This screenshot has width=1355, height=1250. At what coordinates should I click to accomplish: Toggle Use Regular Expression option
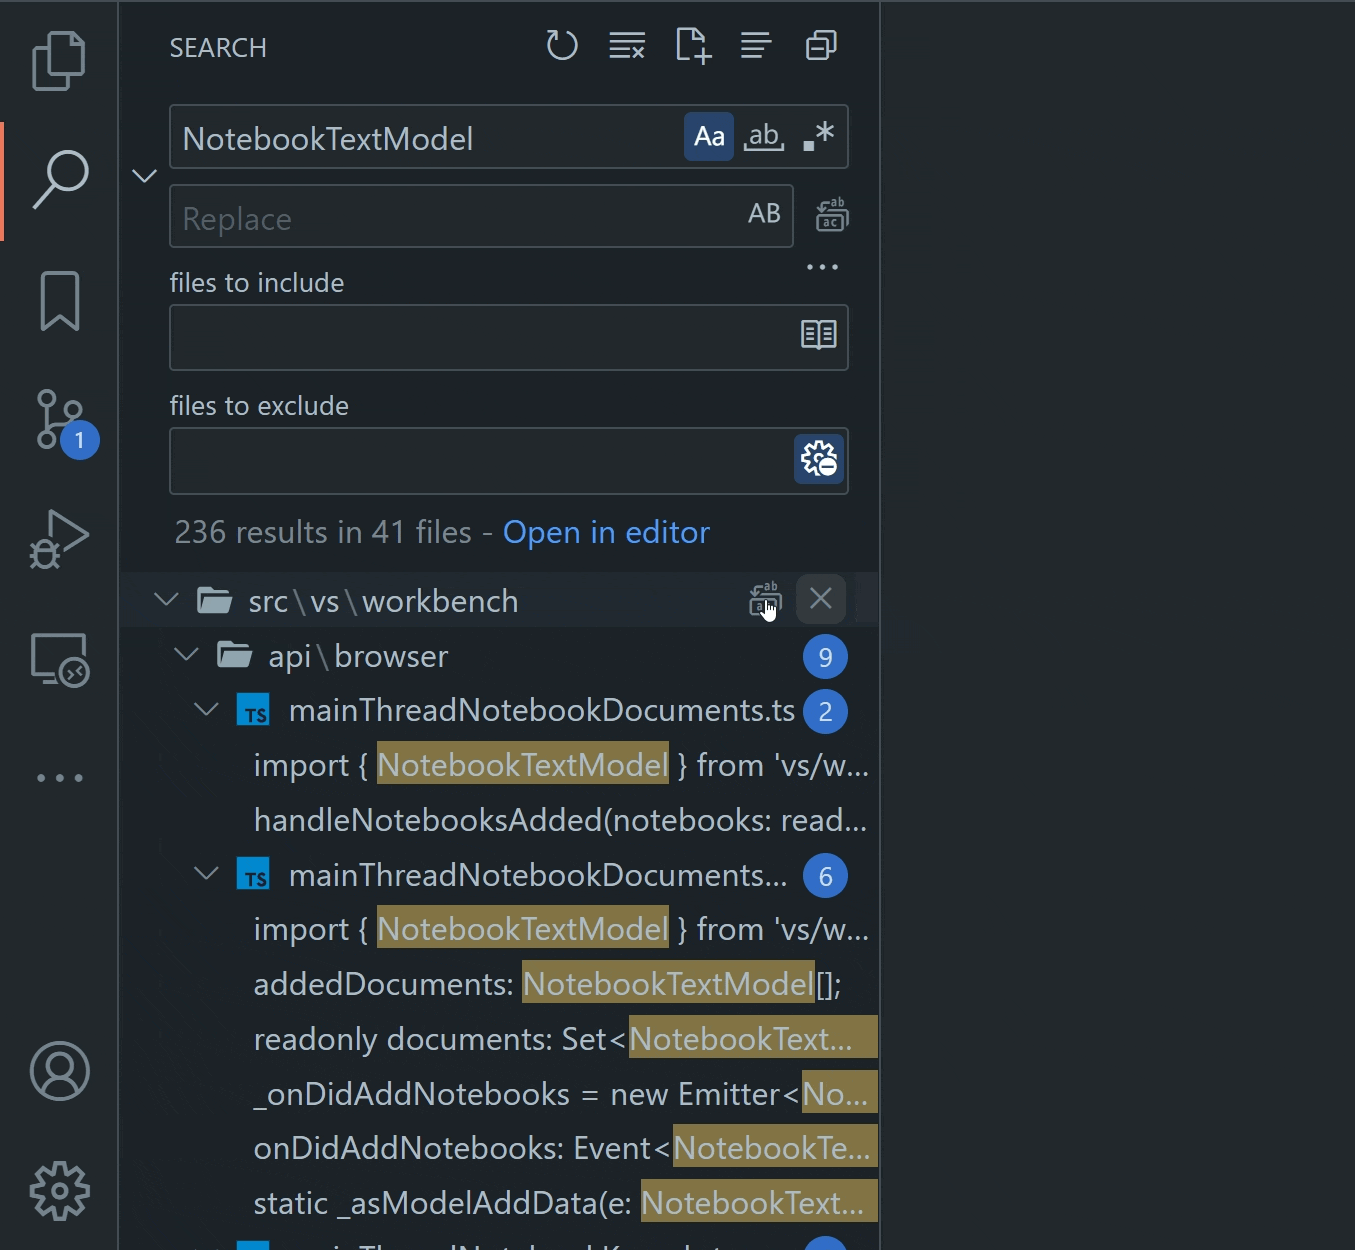coord(817,136)
